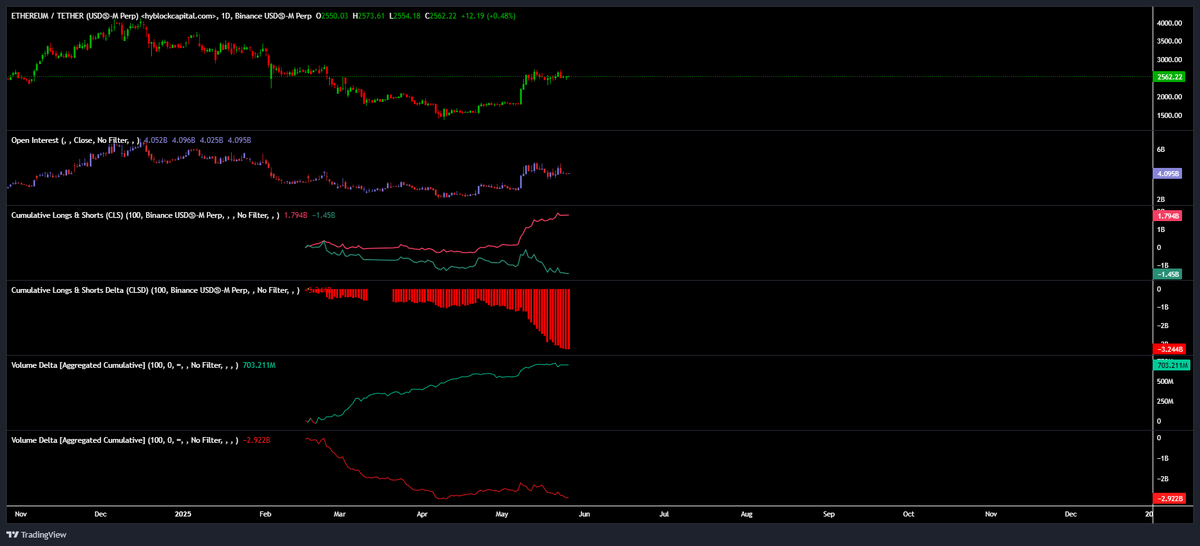Click the Oct marker on time axis

(908, 512)
